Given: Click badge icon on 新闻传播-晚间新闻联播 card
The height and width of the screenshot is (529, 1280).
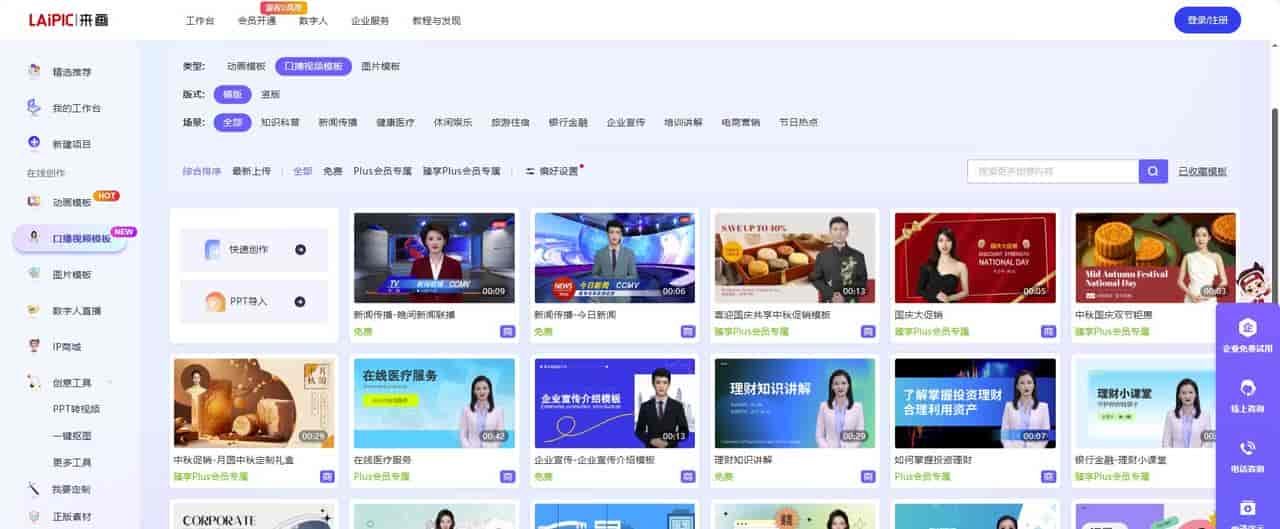Looking at the screenshot, I should [x=507, y=331].
